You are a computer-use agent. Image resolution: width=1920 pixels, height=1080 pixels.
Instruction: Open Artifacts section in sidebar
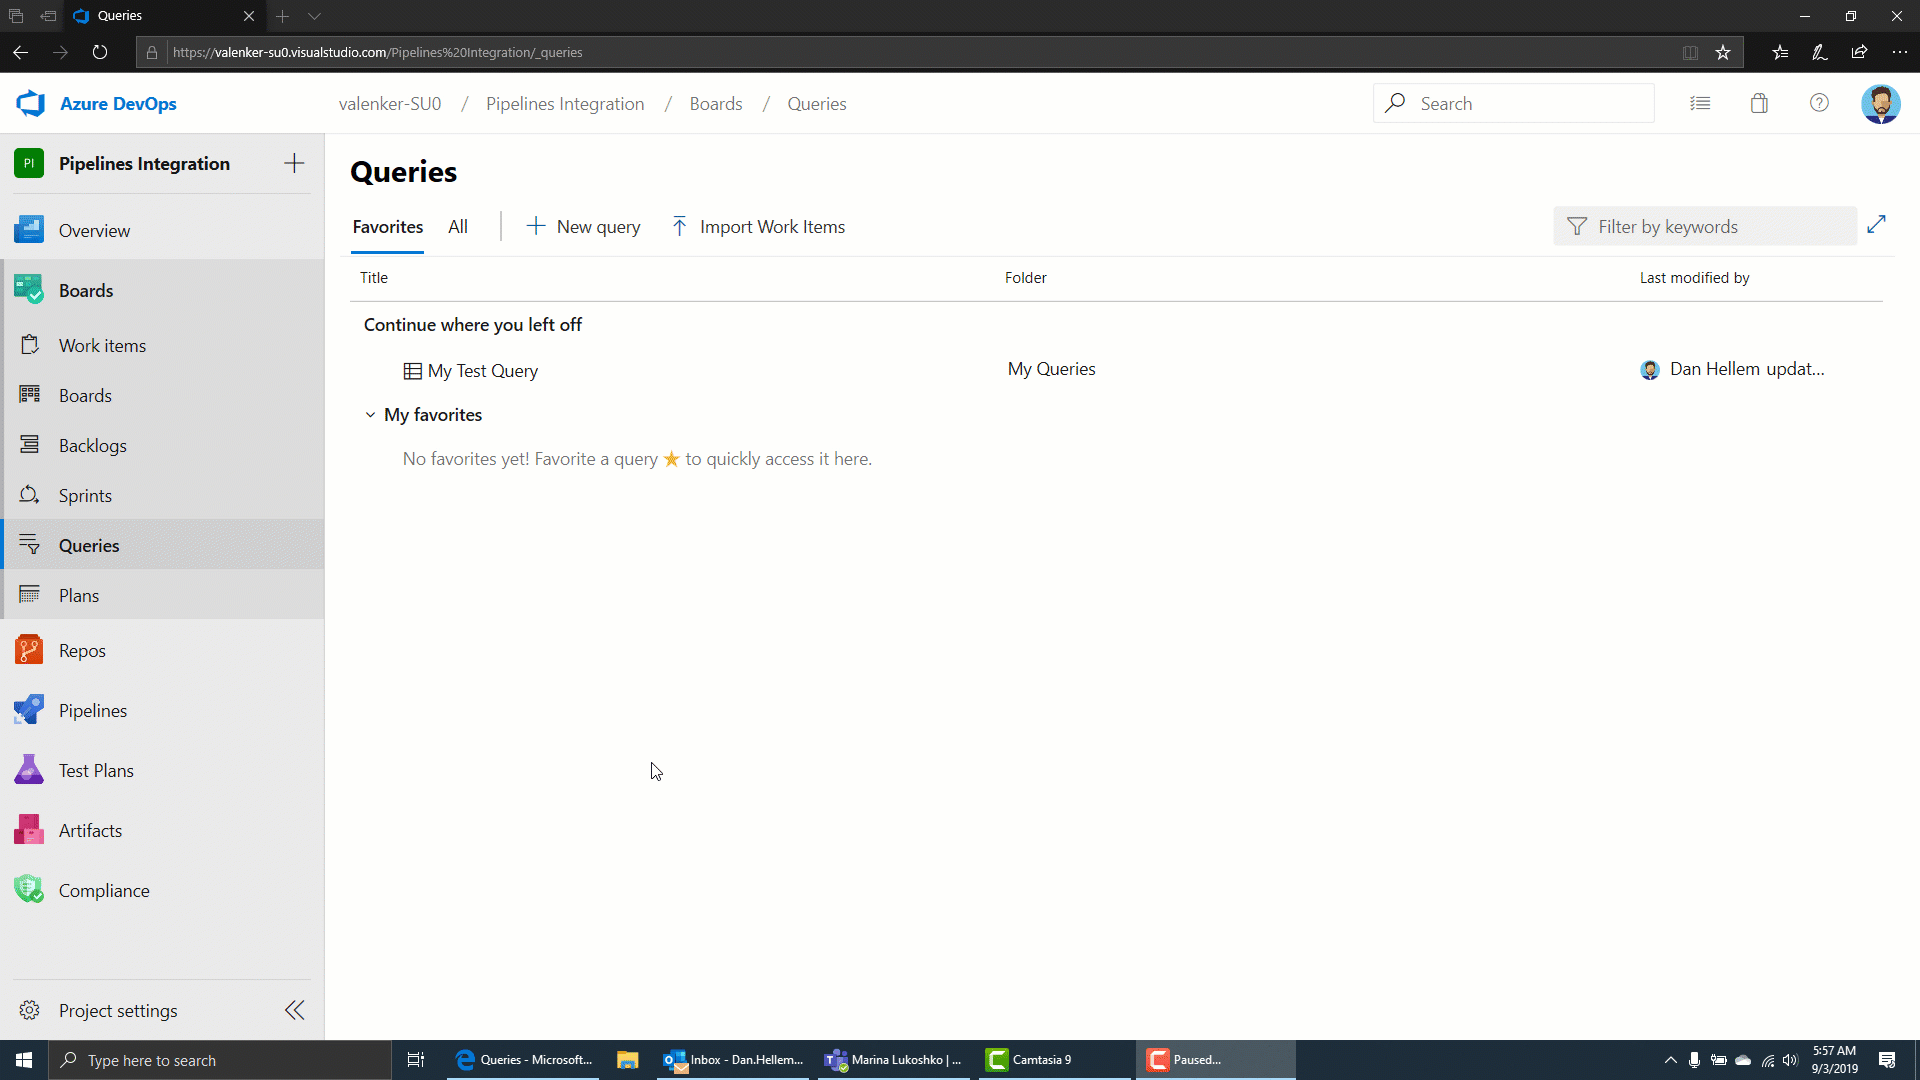pos(90,829)
